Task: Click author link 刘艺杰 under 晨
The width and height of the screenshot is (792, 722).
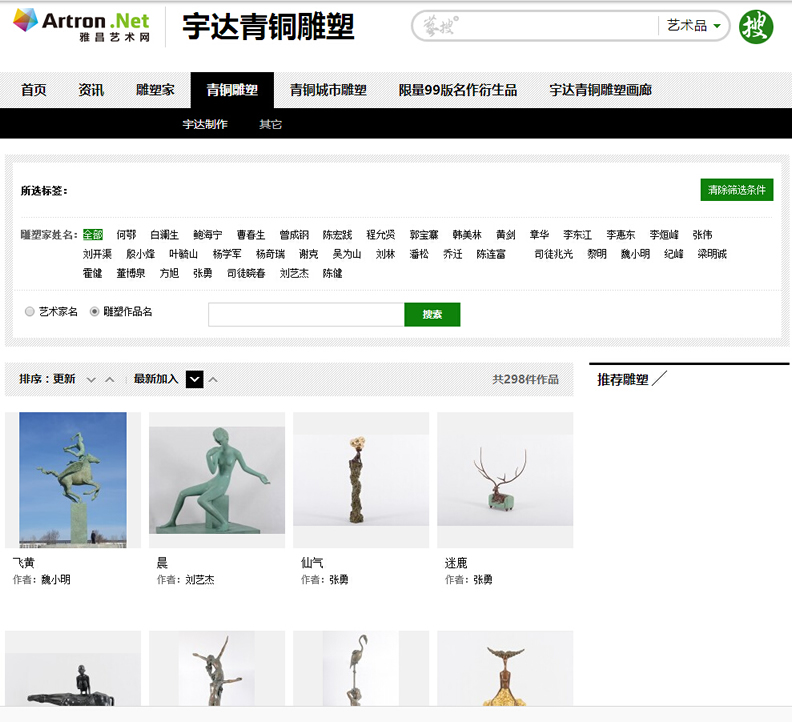Action: point(200,580)
